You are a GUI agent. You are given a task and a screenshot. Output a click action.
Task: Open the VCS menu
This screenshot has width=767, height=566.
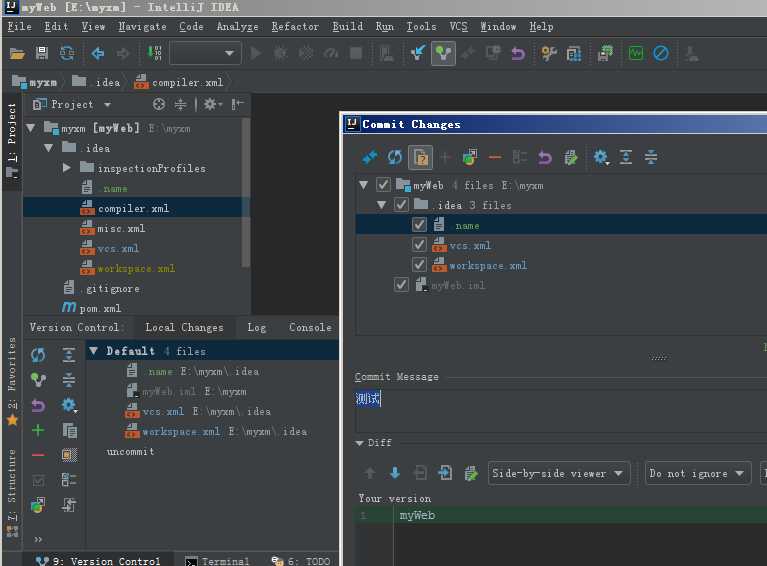tap(458, 26)
